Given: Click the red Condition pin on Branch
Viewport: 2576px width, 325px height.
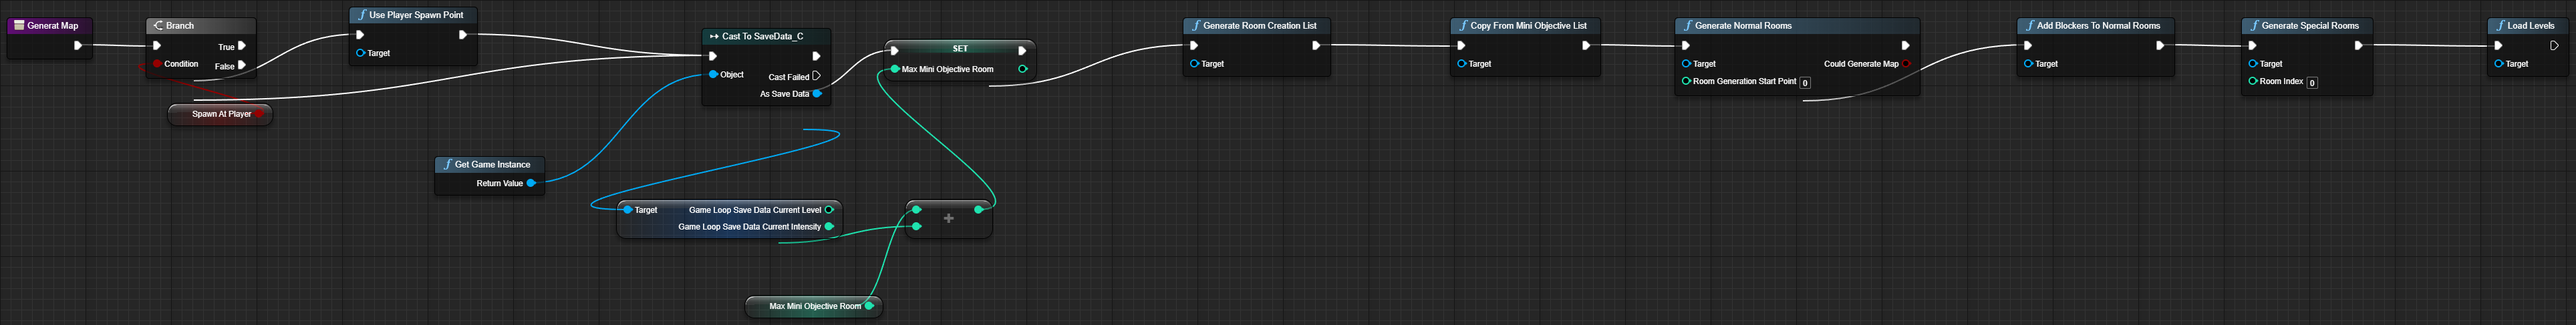Looking at the screenshot, I should click(157, 64).
